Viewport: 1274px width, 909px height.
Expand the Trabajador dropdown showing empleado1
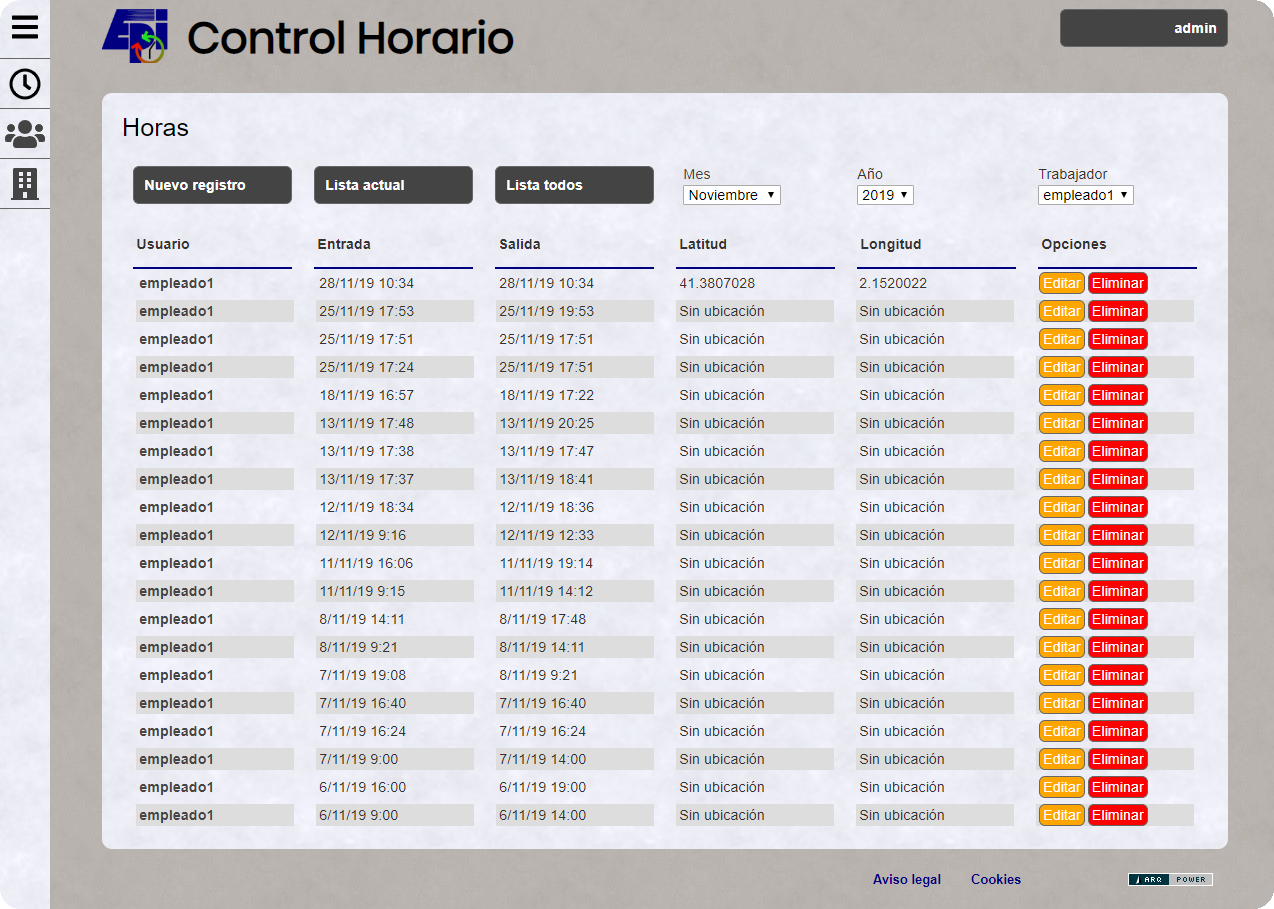pos(1085,195)
